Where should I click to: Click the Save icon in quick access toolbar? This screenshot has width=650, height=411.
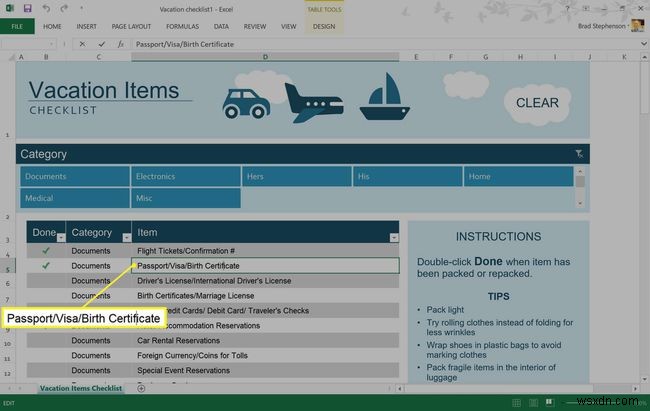click(x=27, y=8)
